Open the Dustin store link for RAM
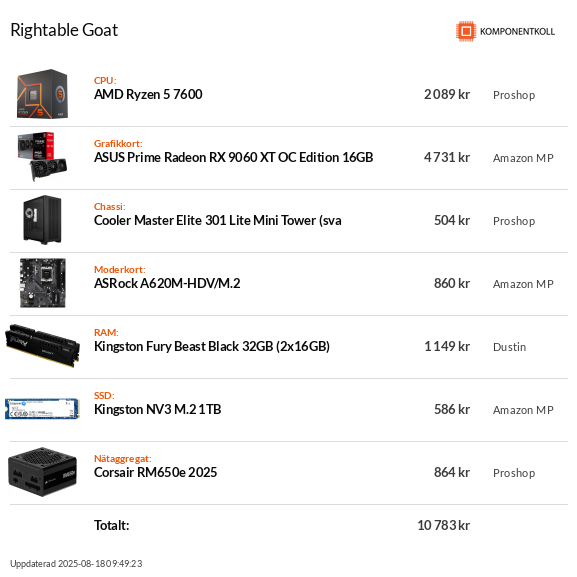577x577 pixels. click(x=509, y=347)
